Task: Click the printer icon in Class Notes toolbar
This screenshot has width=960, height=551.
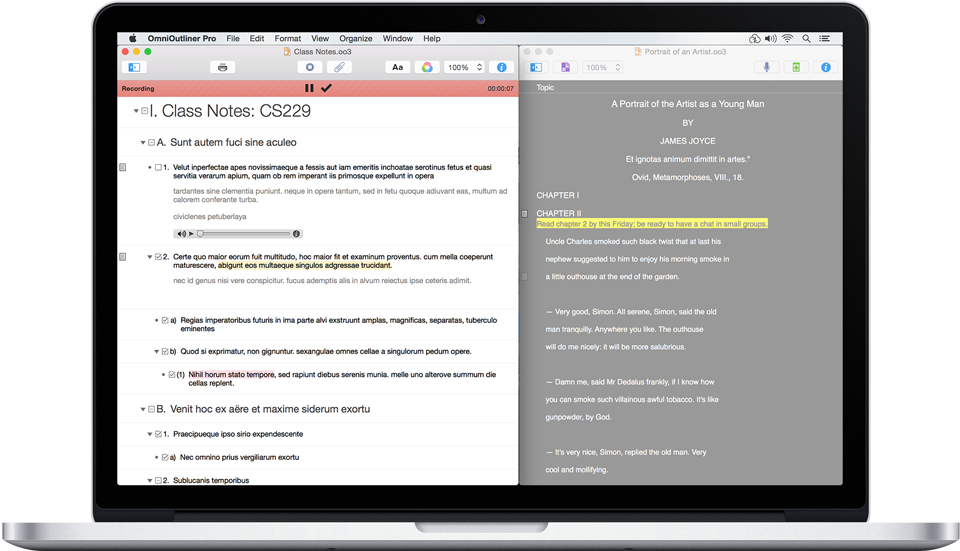Action: click(x=222, y=67)
